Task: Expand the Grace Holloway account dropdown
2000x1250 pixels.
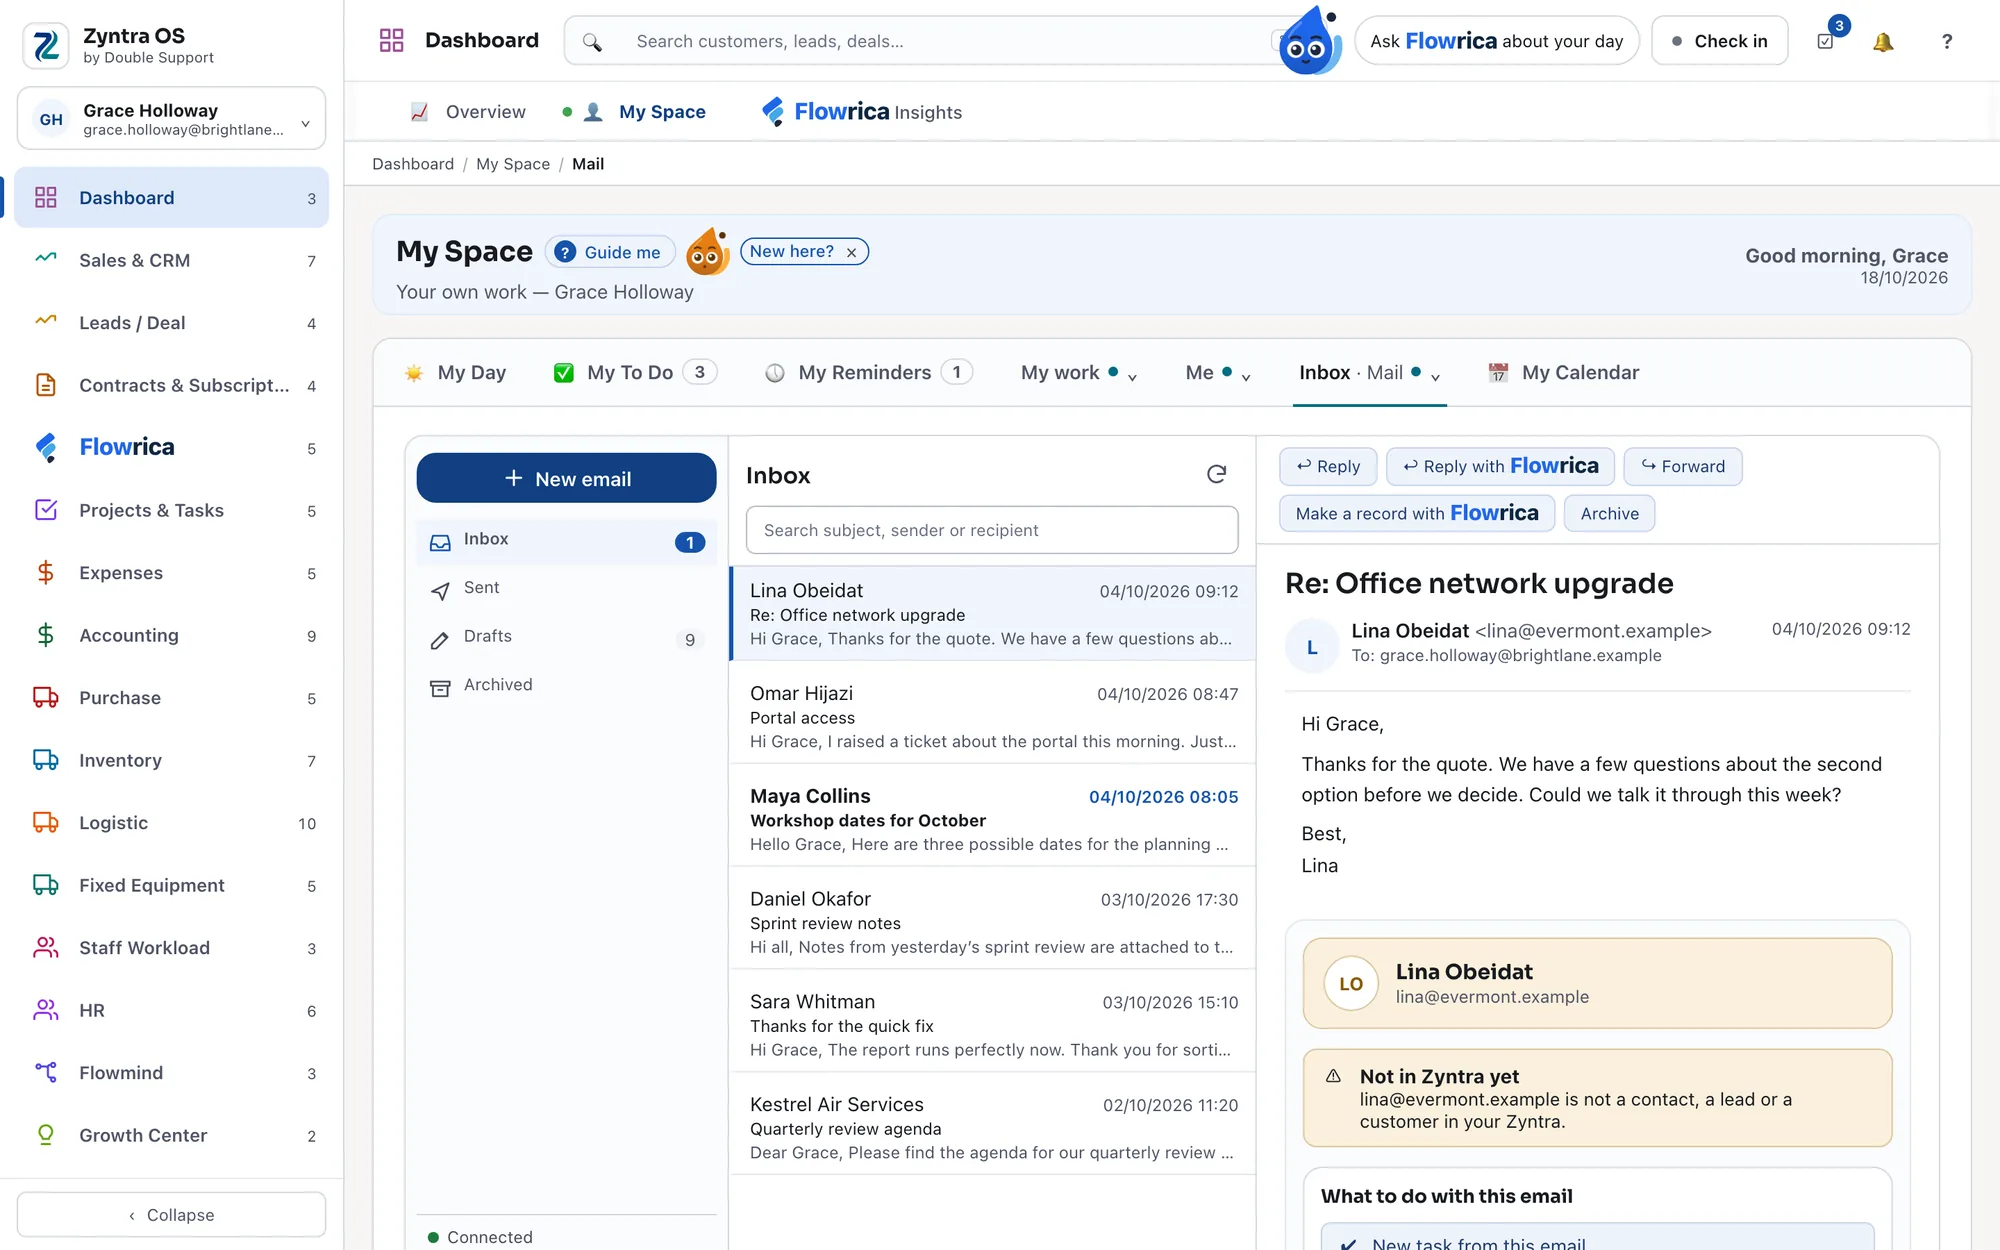Action: 171,119
